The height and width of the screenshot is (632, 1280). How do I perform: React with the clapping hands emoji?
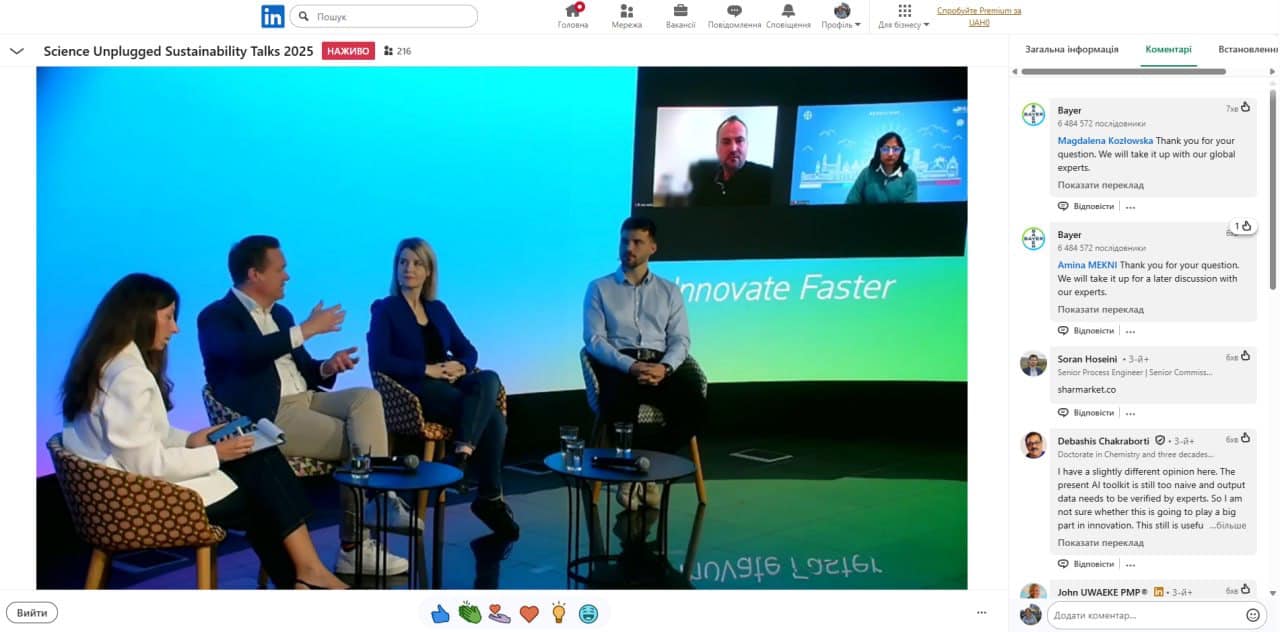[470, 613]
